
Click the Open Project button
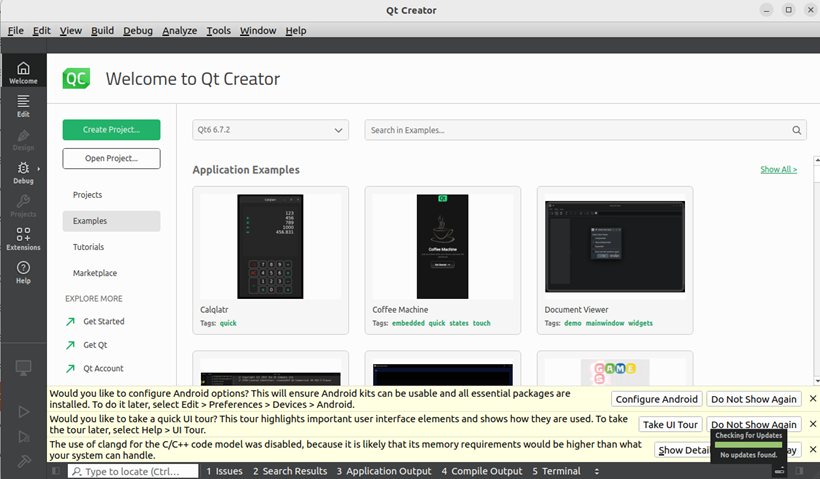click(x=111, y=158)
